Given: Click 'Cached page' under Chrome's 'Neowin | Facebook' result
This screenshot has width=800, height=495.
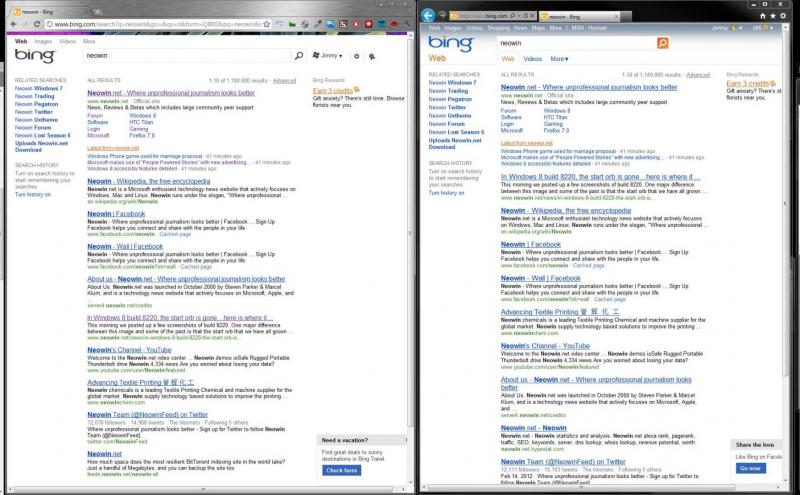Looking at the screenshot, I should coord(175,234).
